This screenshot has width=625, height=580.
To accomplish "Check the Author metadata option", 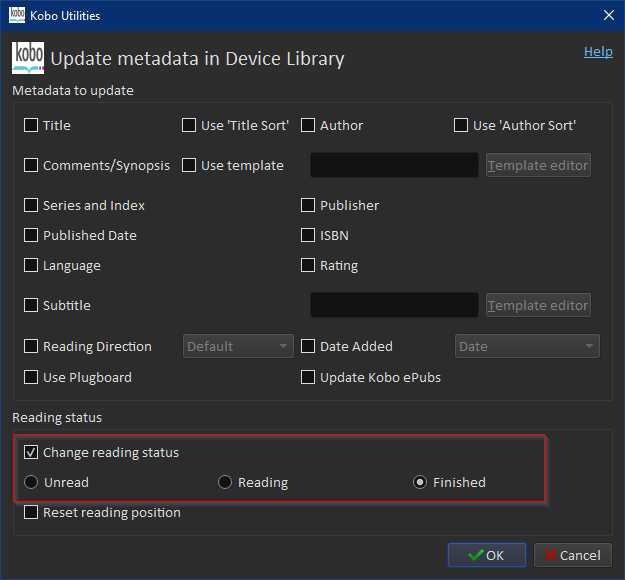I will 309,126.
